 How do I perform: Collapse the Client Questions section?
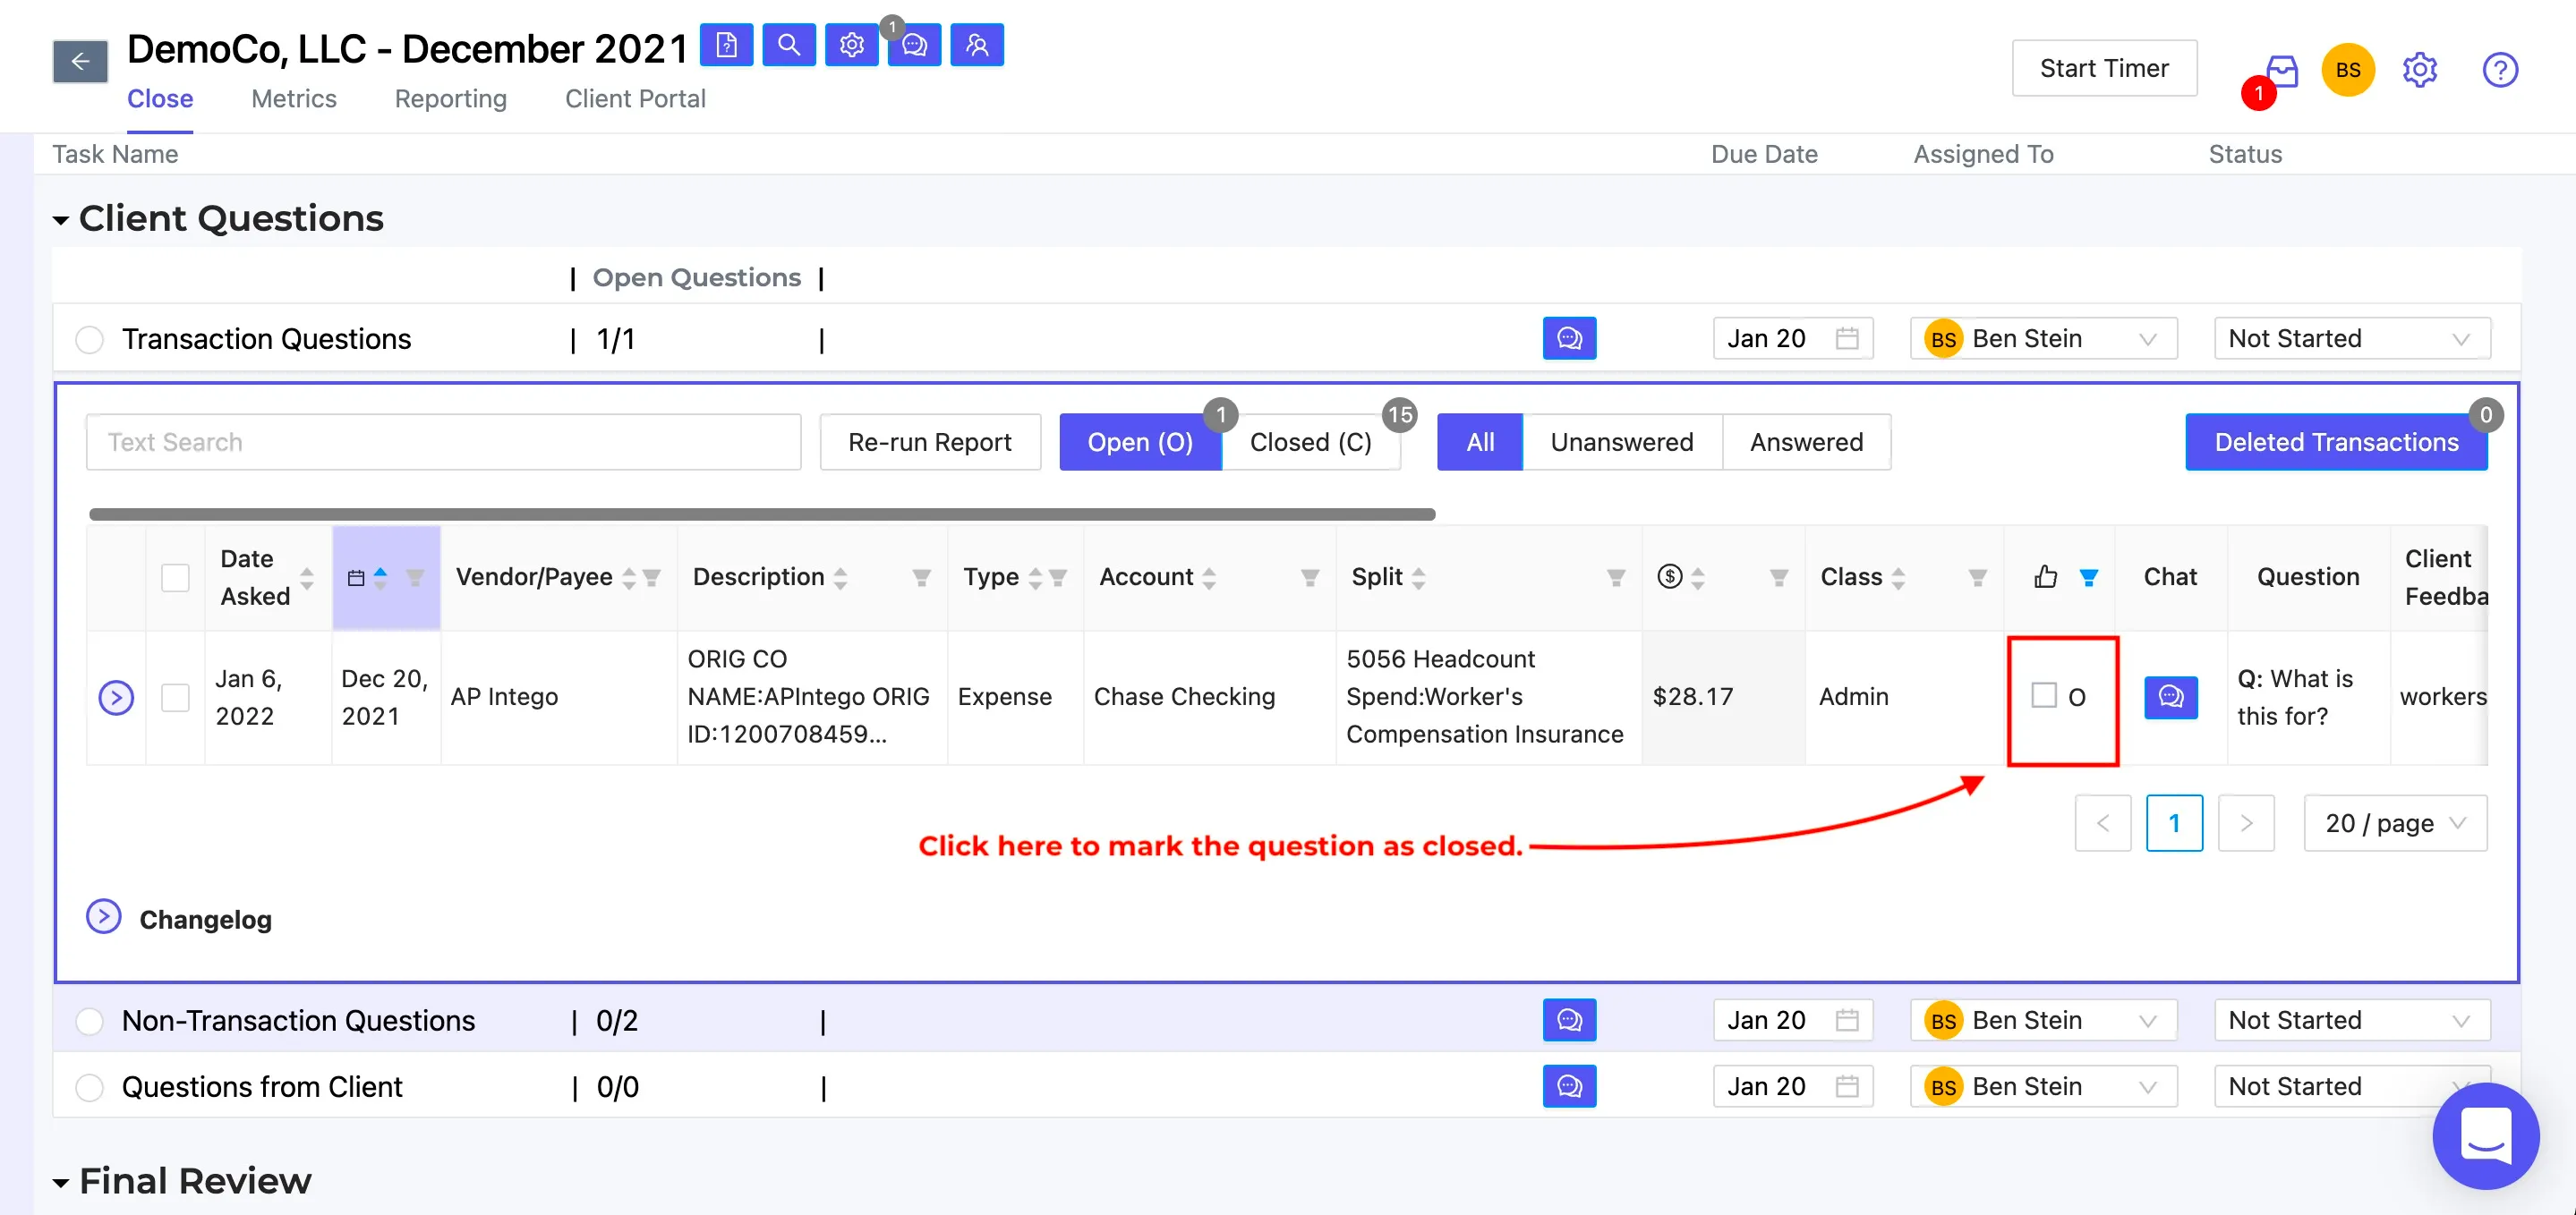61,220
